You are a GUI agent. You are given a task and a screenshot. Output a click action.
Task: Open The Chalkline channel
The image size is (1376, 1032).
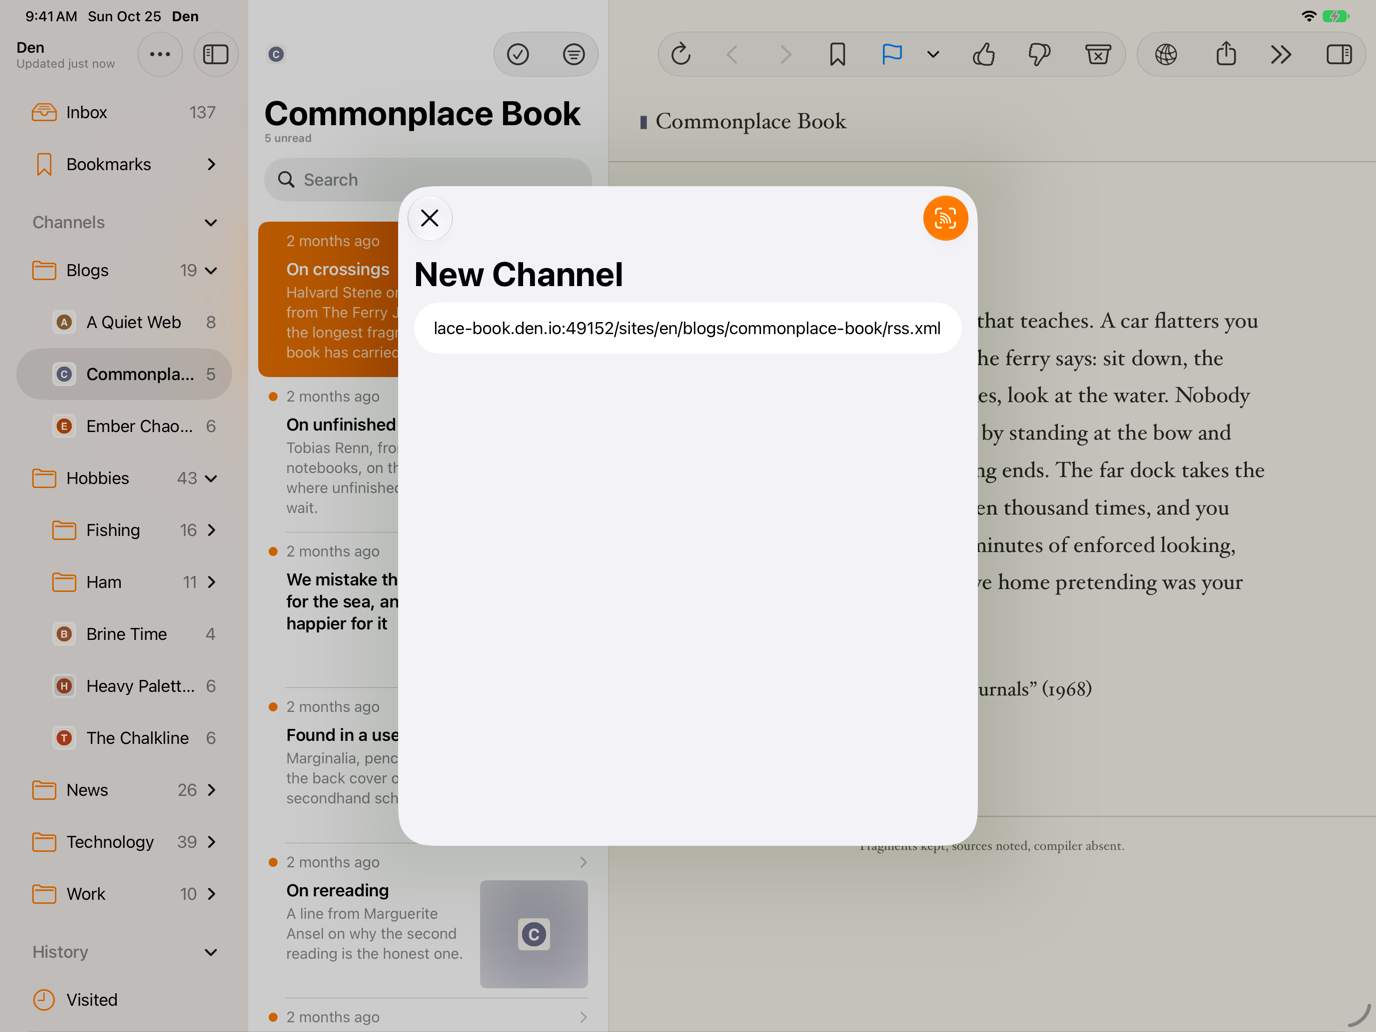[x=124, y=738]
